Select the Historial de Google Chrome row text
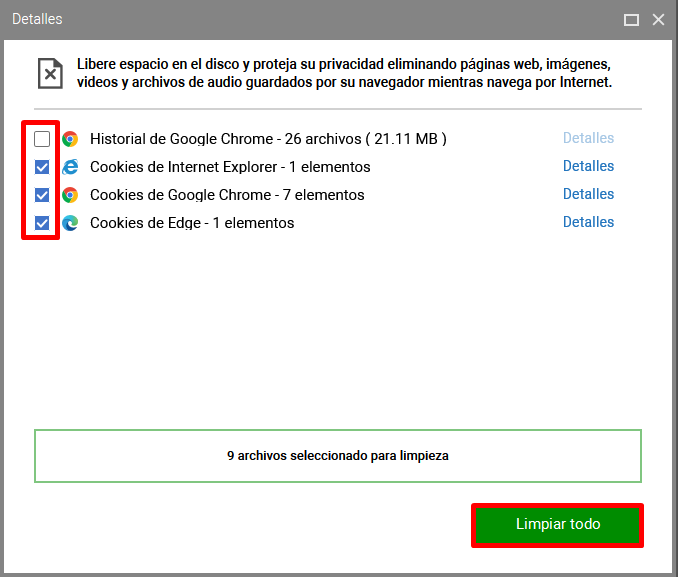678x577 pixels. pyautogui.click(x=268, y=139)
